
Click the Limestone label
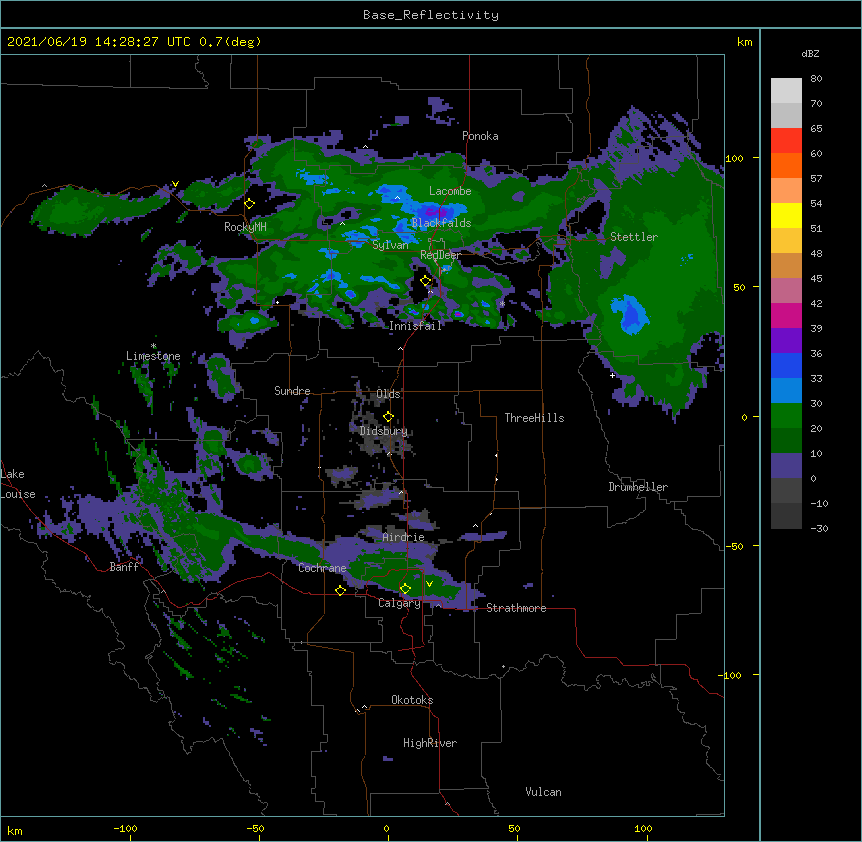[153, 356]
